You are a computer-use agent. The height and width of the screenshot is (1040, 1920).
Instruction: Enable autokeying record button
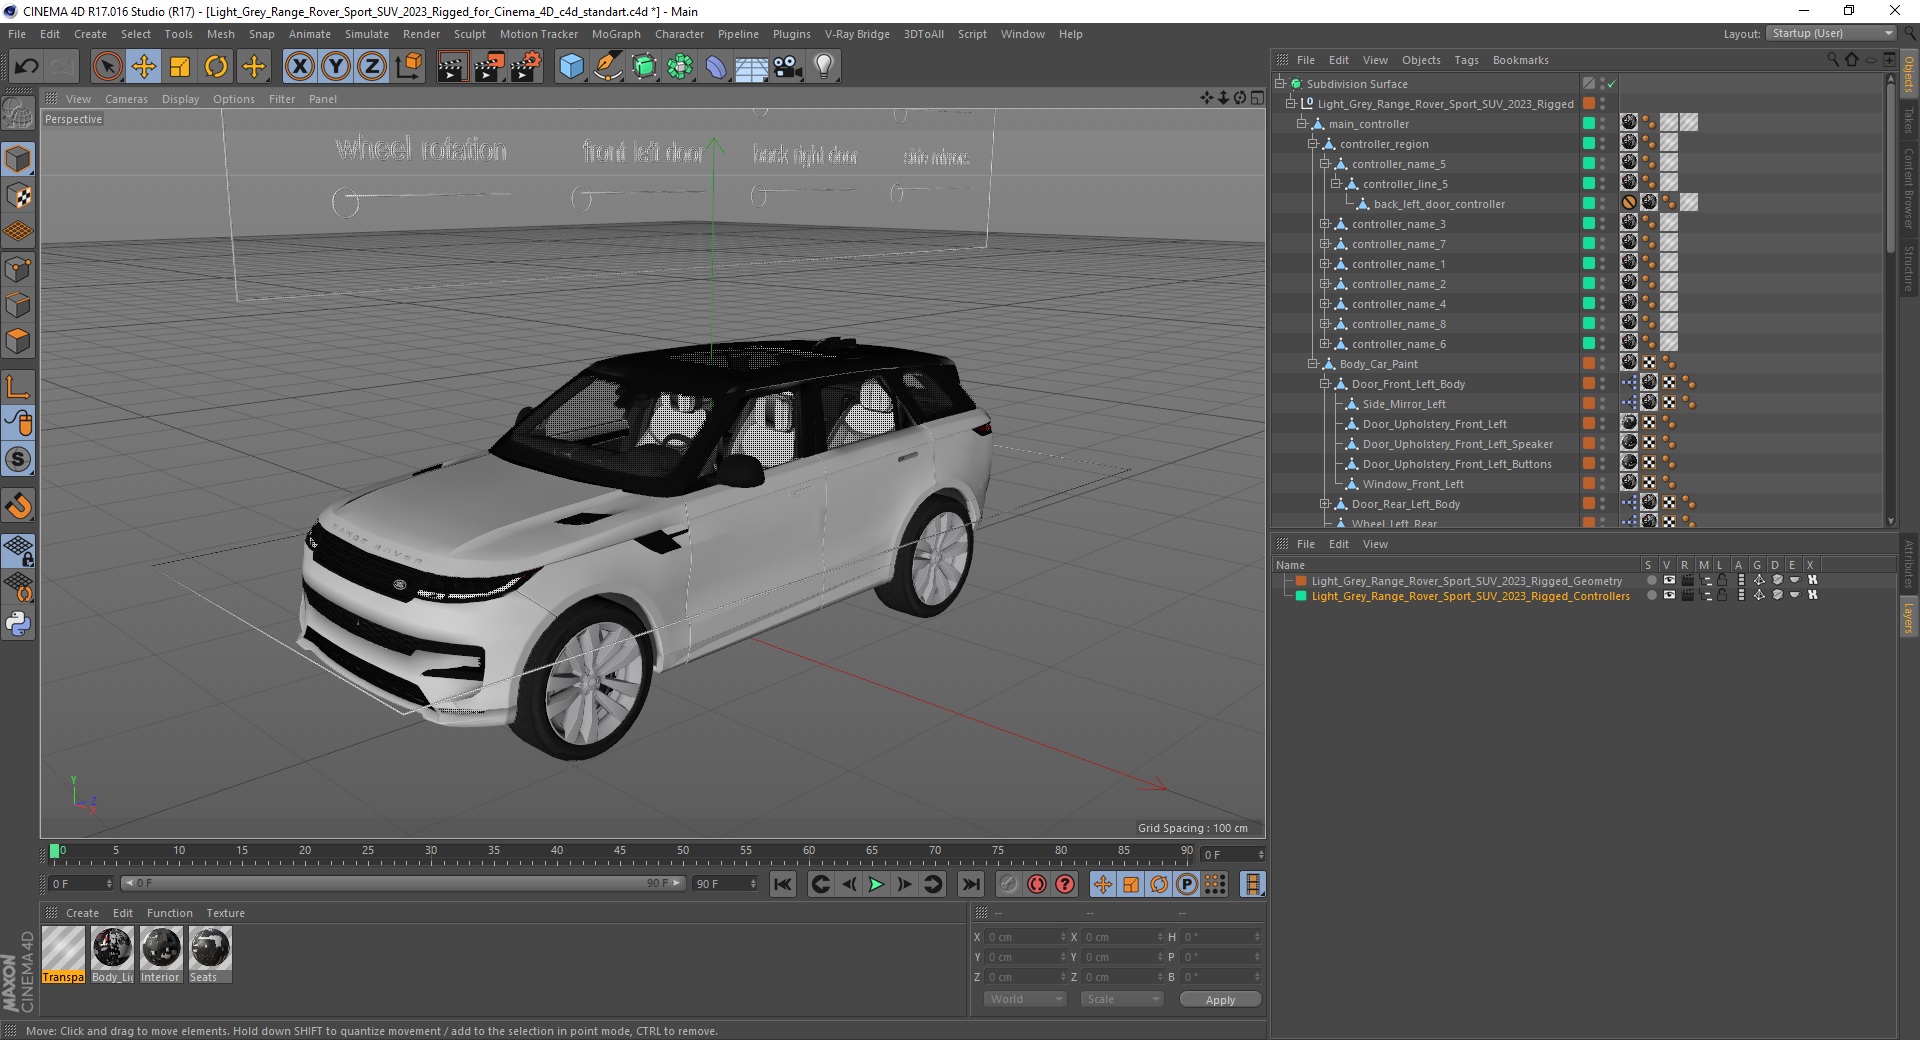coord(1037,884)
